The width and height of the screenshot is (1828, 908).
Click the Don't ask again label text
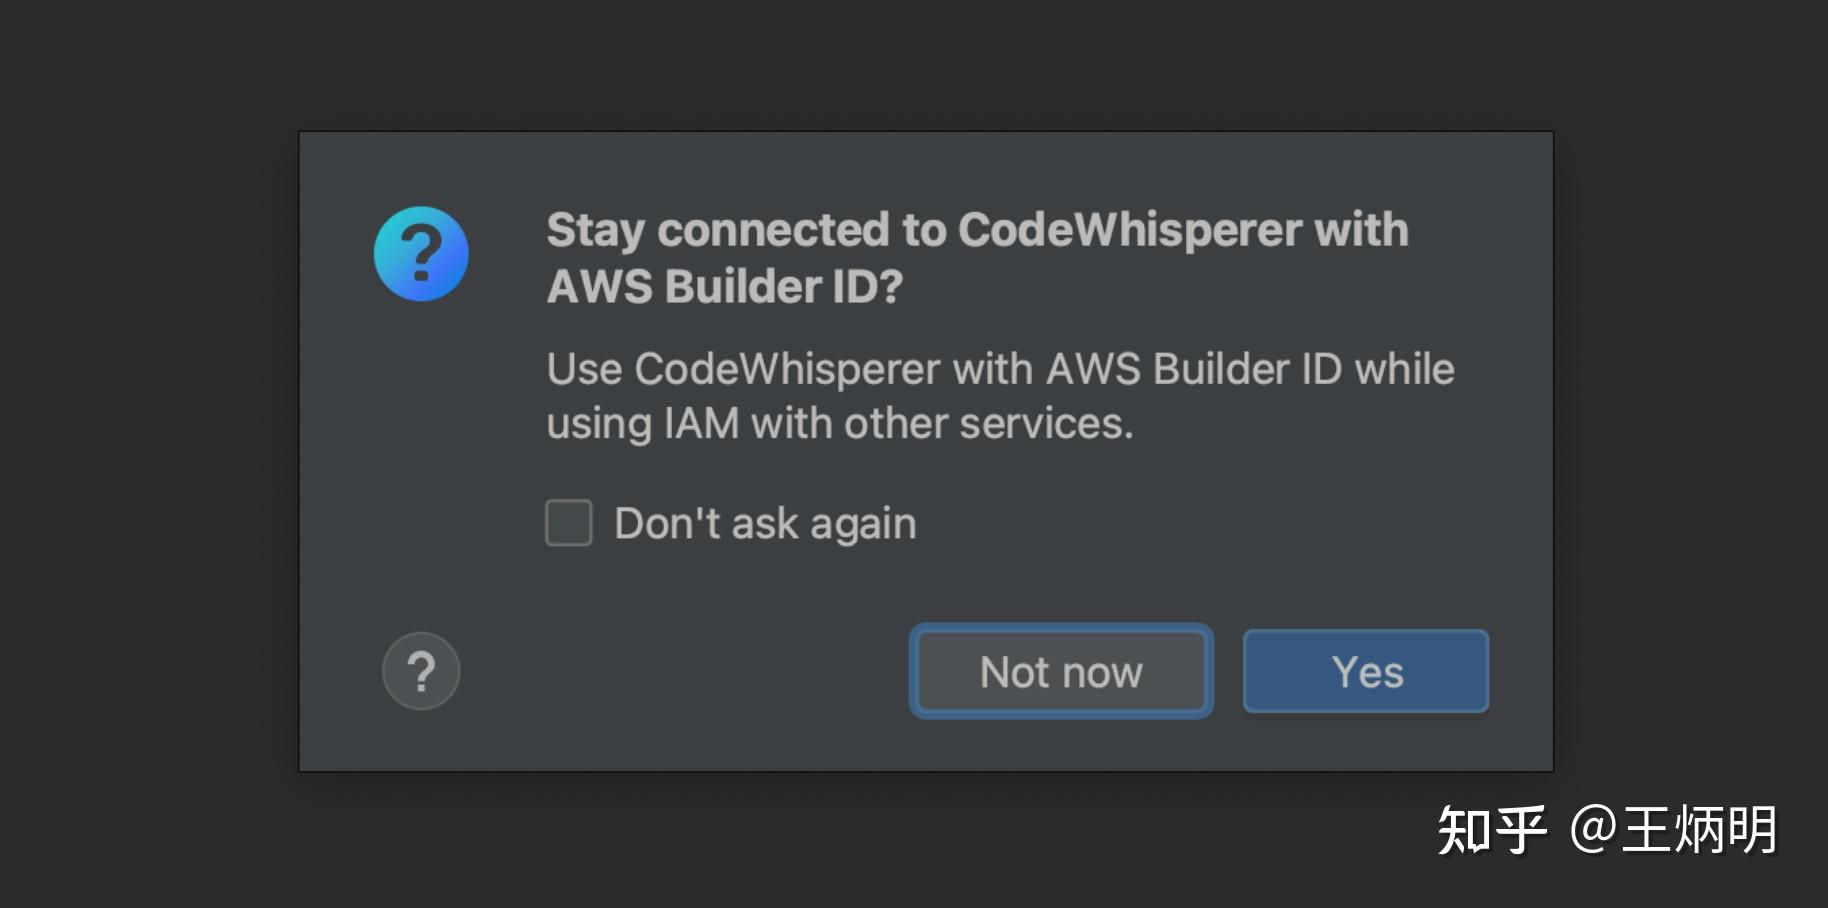point(763,522)
